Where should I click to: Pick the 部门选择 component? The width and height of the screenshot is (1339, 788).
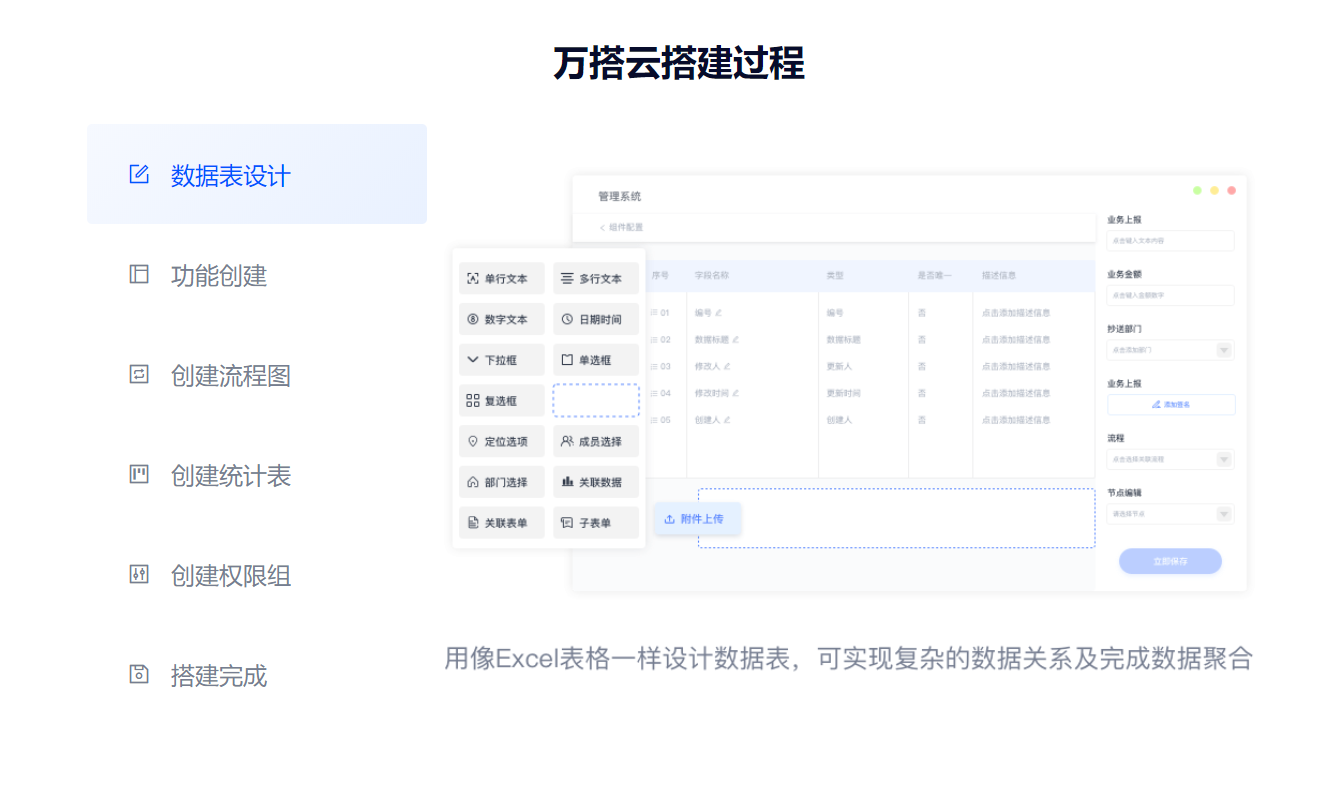click(x=502, y=482)
